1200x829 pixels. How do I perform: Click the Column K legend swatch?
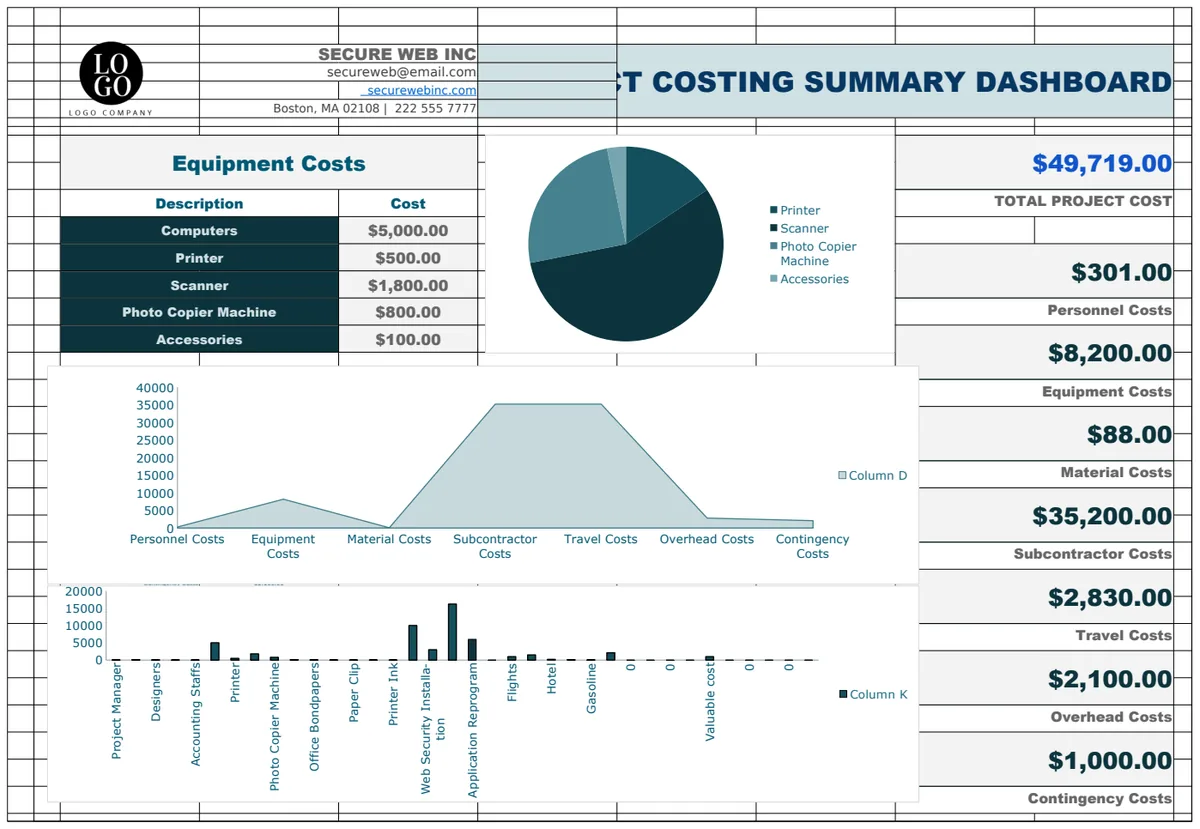pyautogui.click(x=843, y=694)
